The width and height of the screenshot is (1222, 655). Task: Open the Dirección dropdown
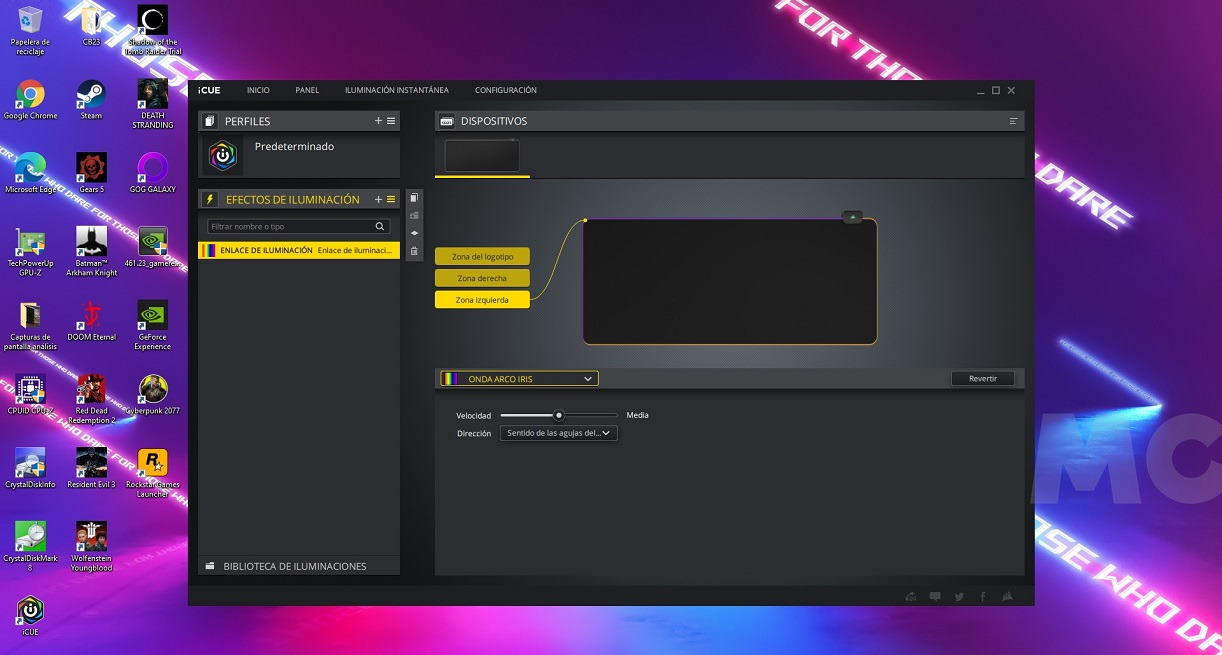point(559,434)
